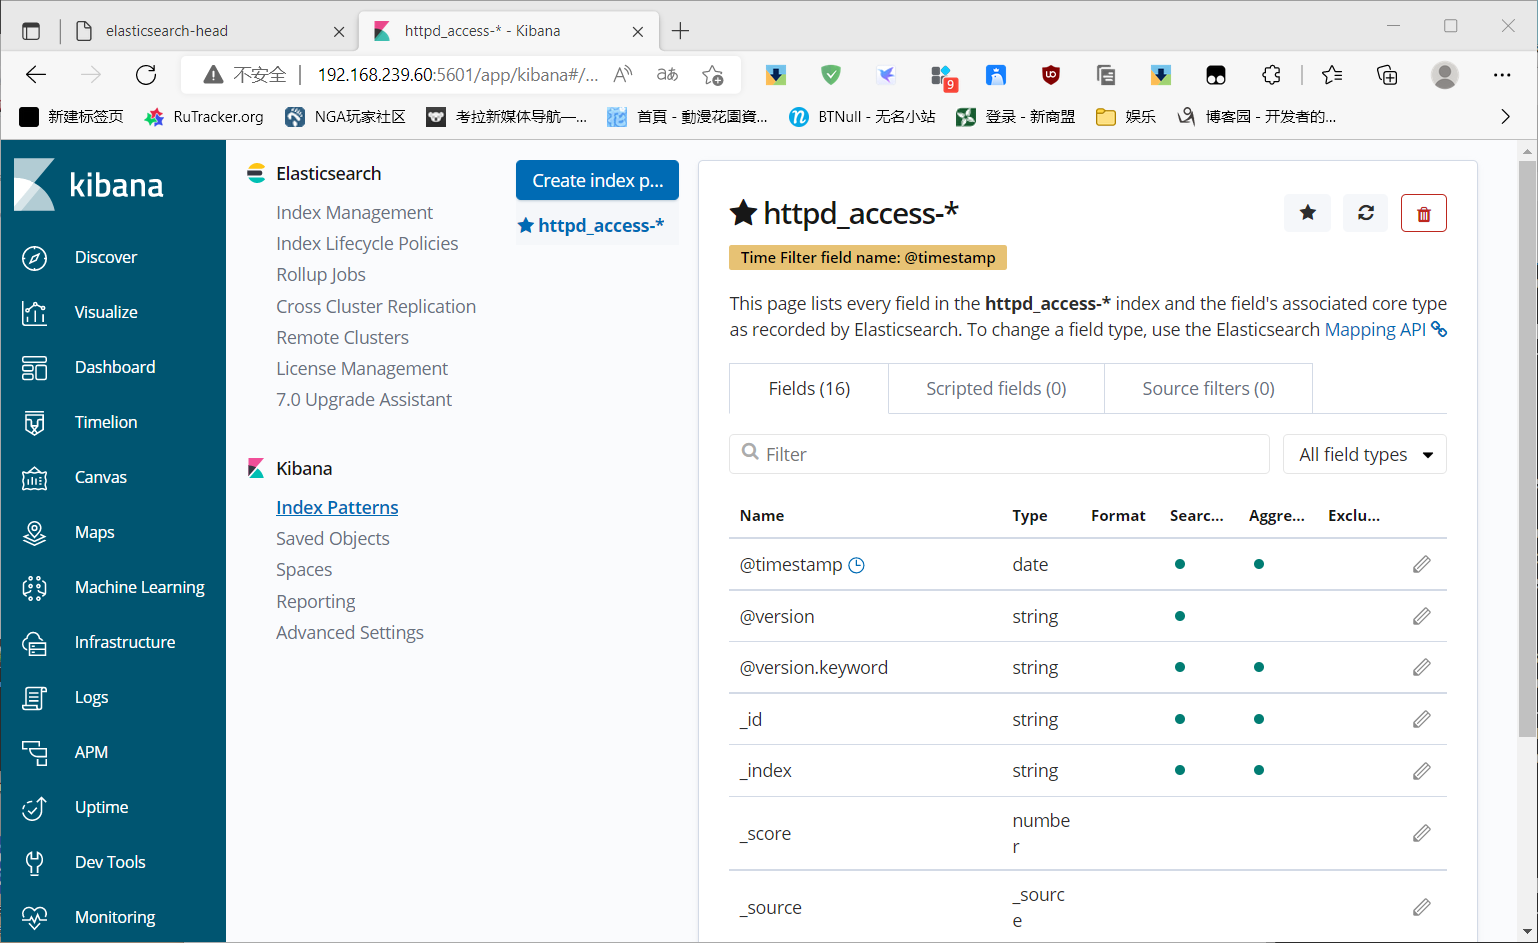This screenshot has width=1538, height=943.
Task: Show more bookmarks chevron in bookmarks bar
Action: click(1505, 117)
